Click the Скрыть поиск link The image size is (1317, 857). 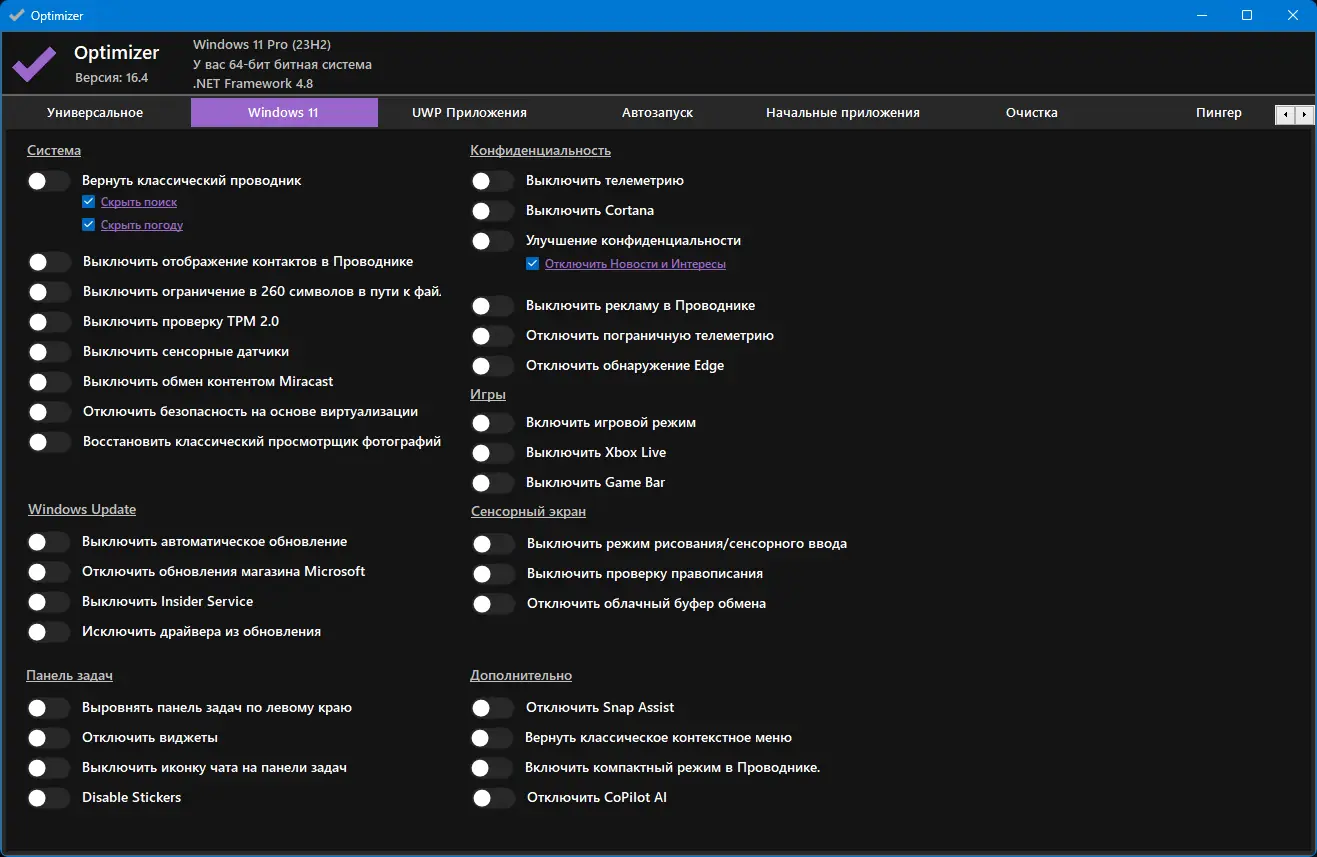139,202
